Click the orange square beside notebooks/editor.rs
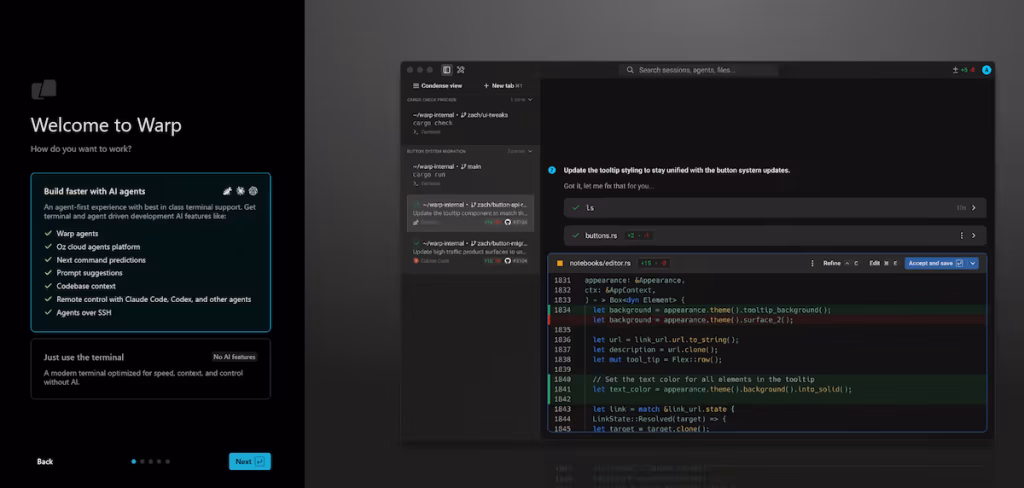Image resolution: width=1024 pixels, height=488 pixels. [x=560, y=263]
